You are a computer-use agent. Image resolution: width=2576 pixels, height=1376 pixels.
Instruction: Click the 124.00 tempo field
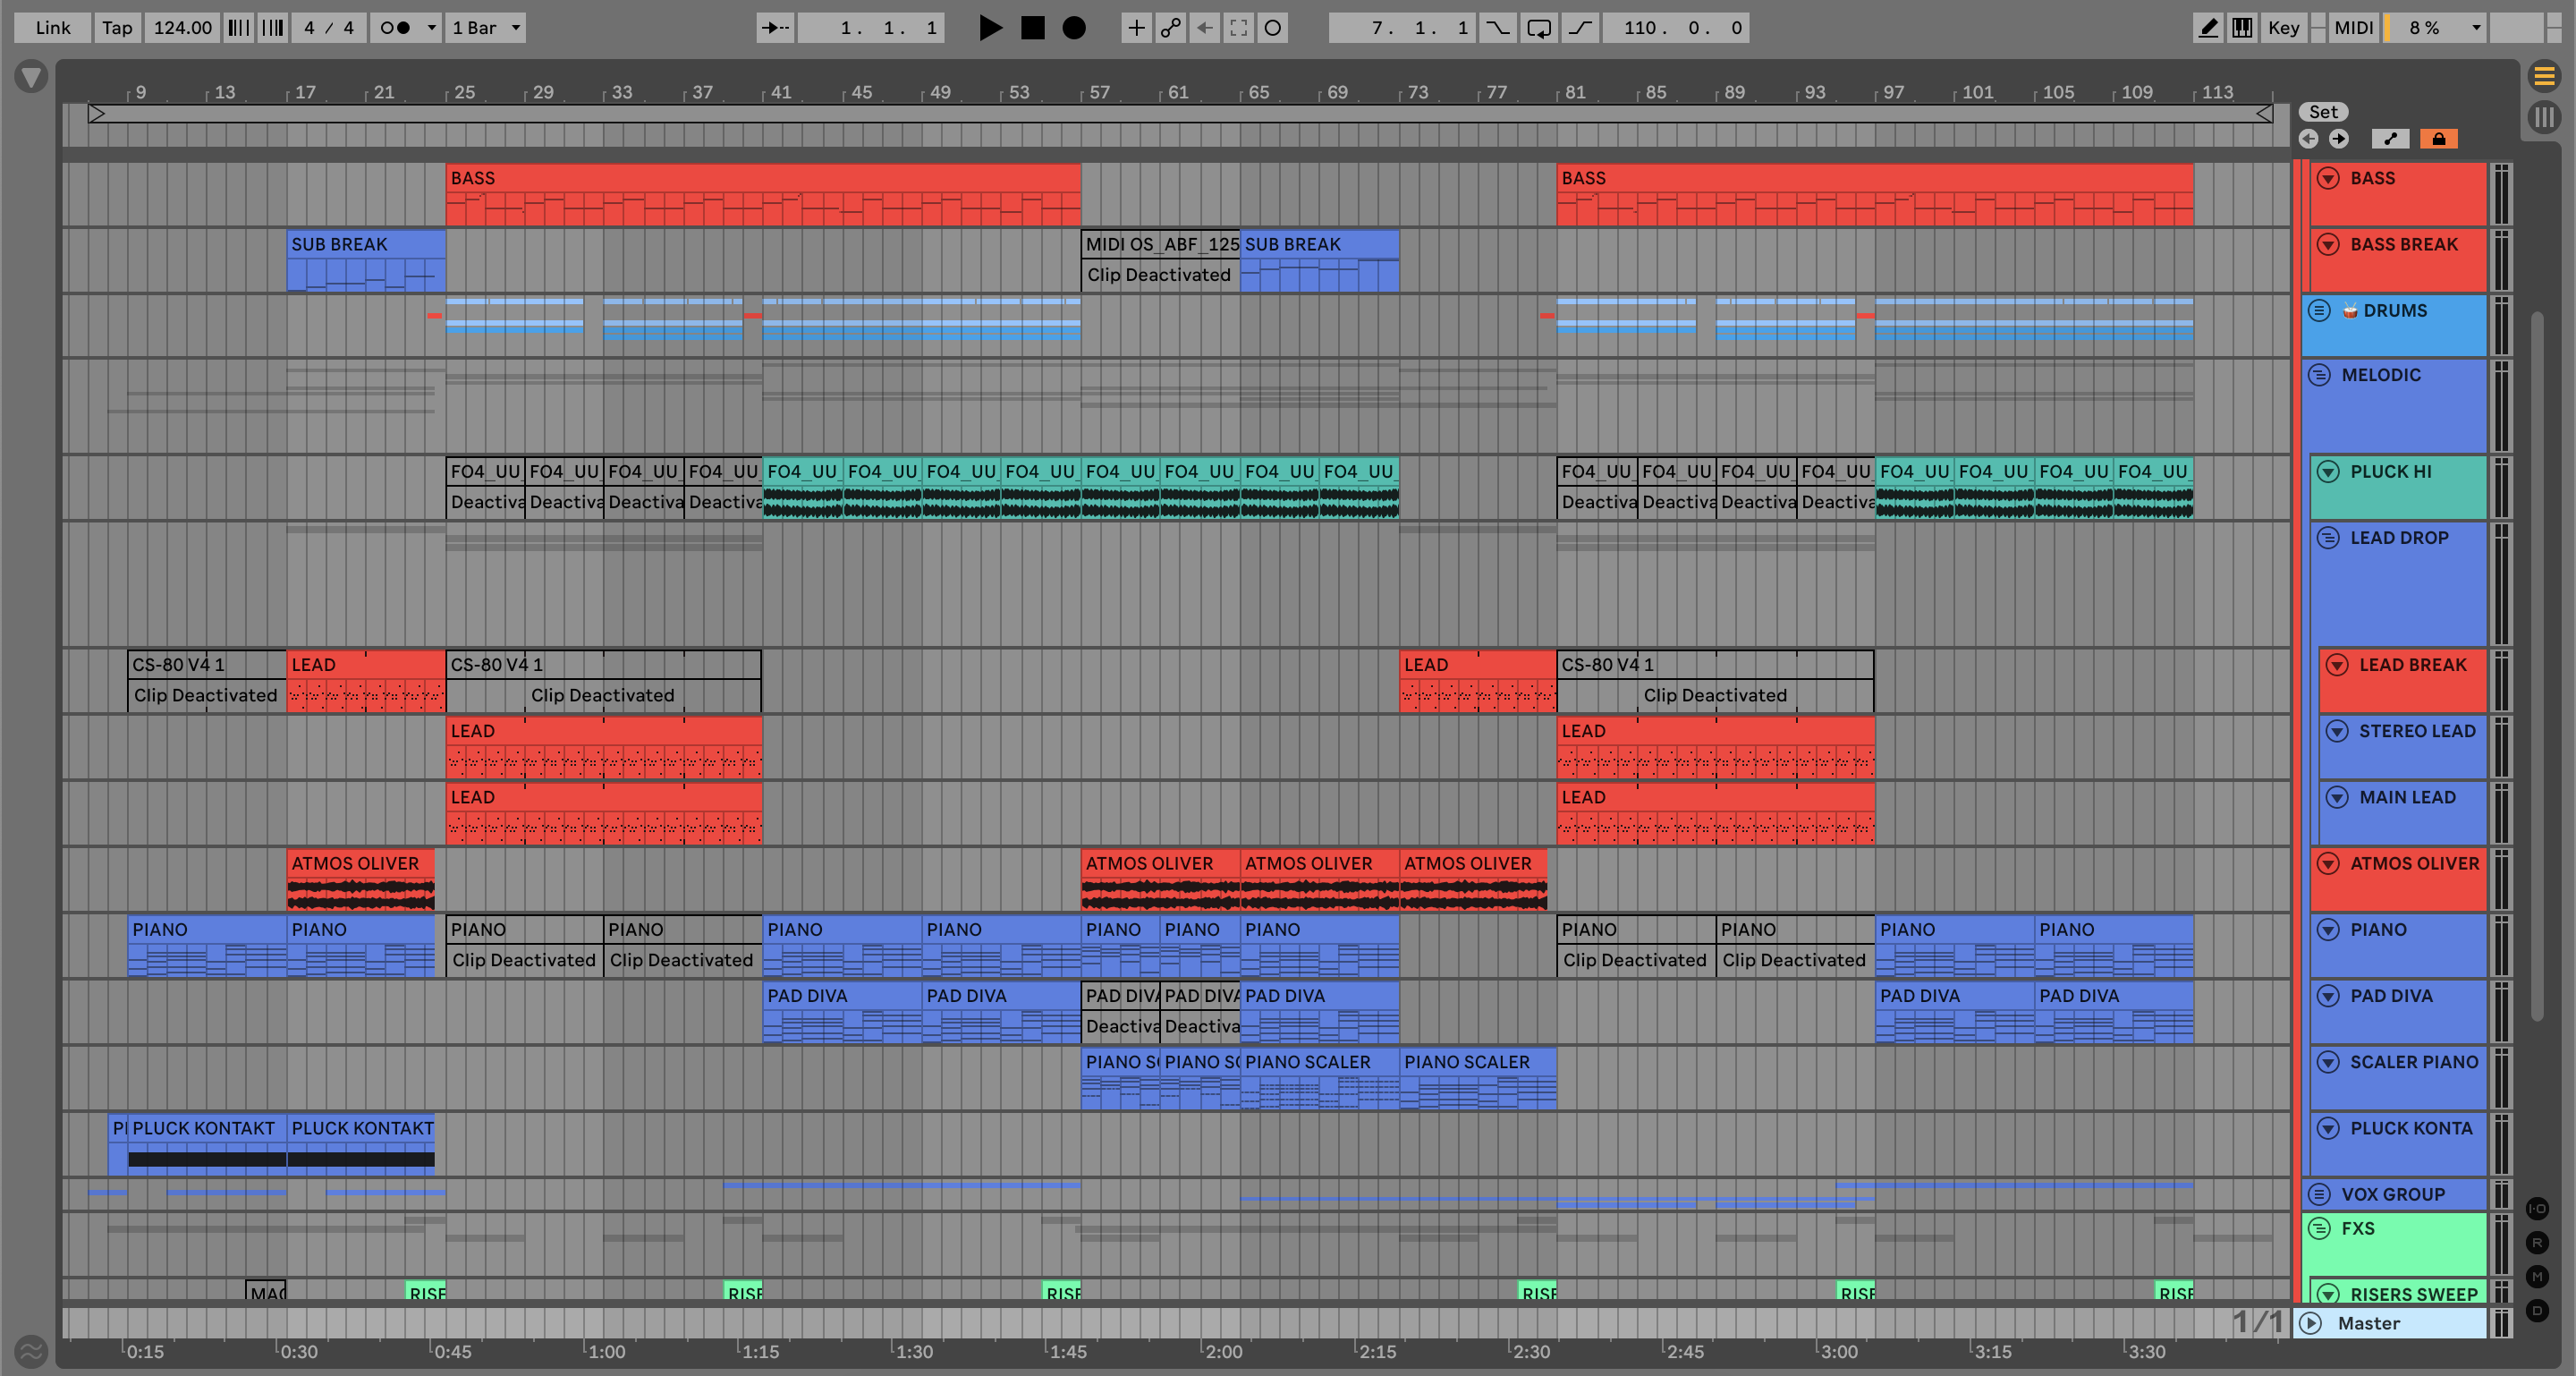pyautogui.click(x=182, y=28)
